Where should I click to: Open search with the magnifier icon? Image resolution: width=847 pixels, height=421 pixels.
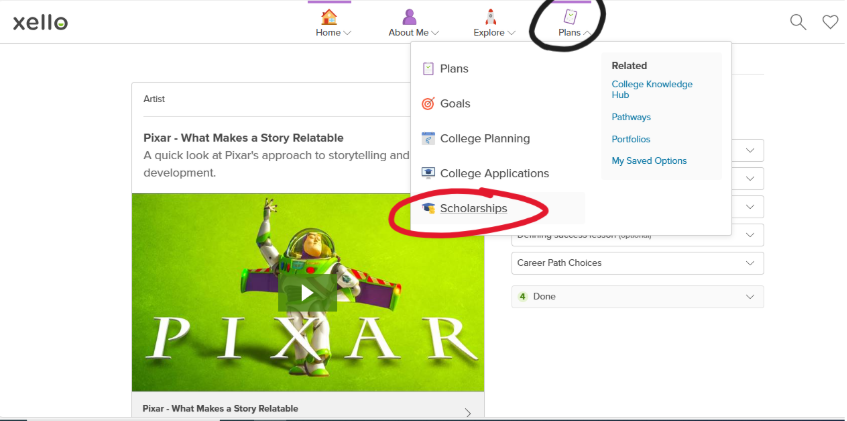797,22
